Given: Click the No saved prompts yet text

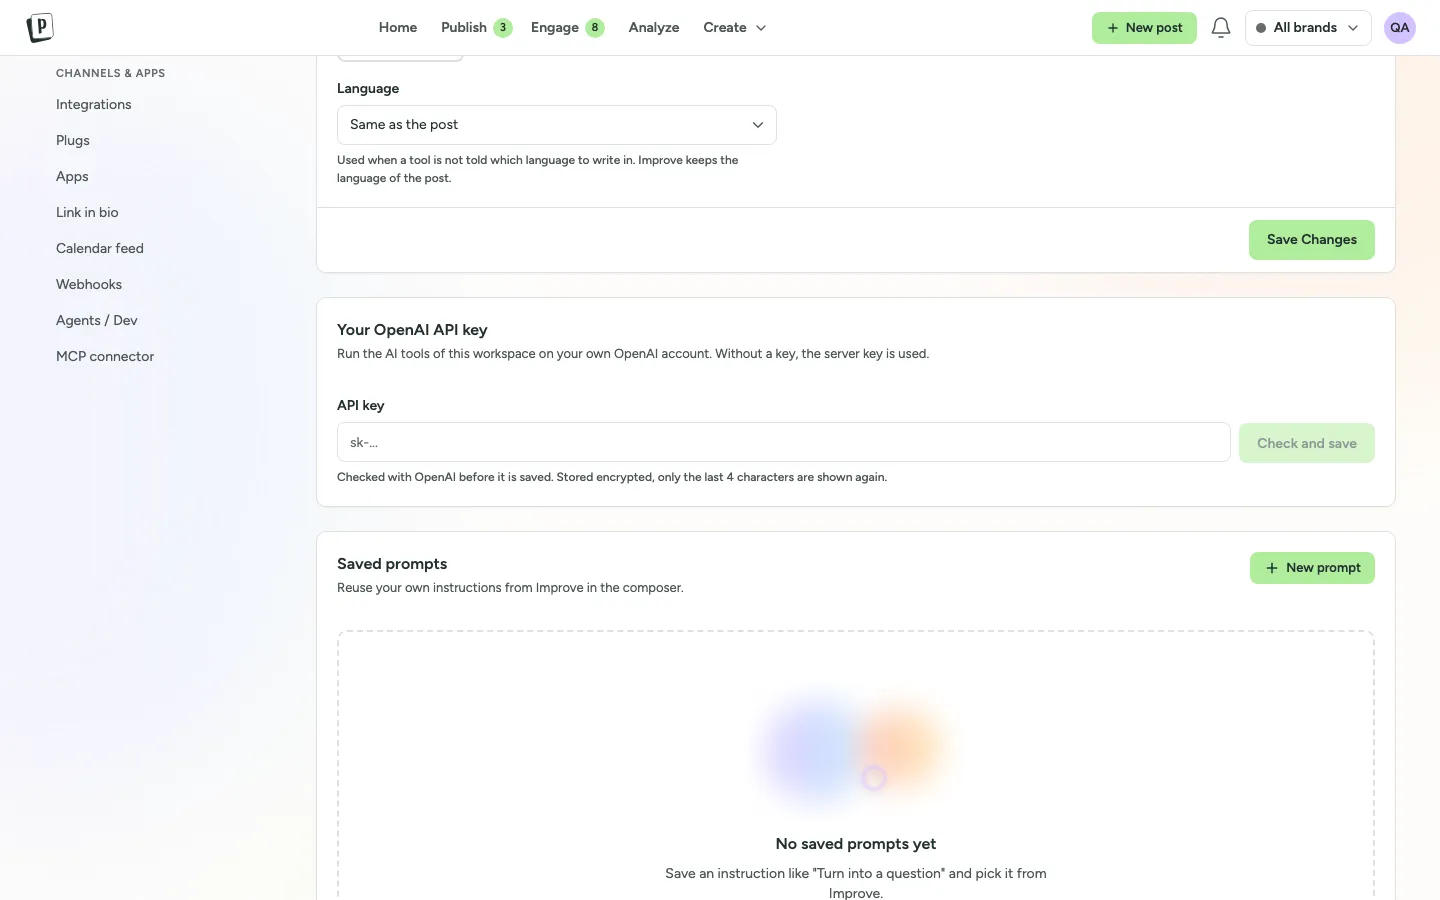Looking at the screenshot, I should pos(856,844).
